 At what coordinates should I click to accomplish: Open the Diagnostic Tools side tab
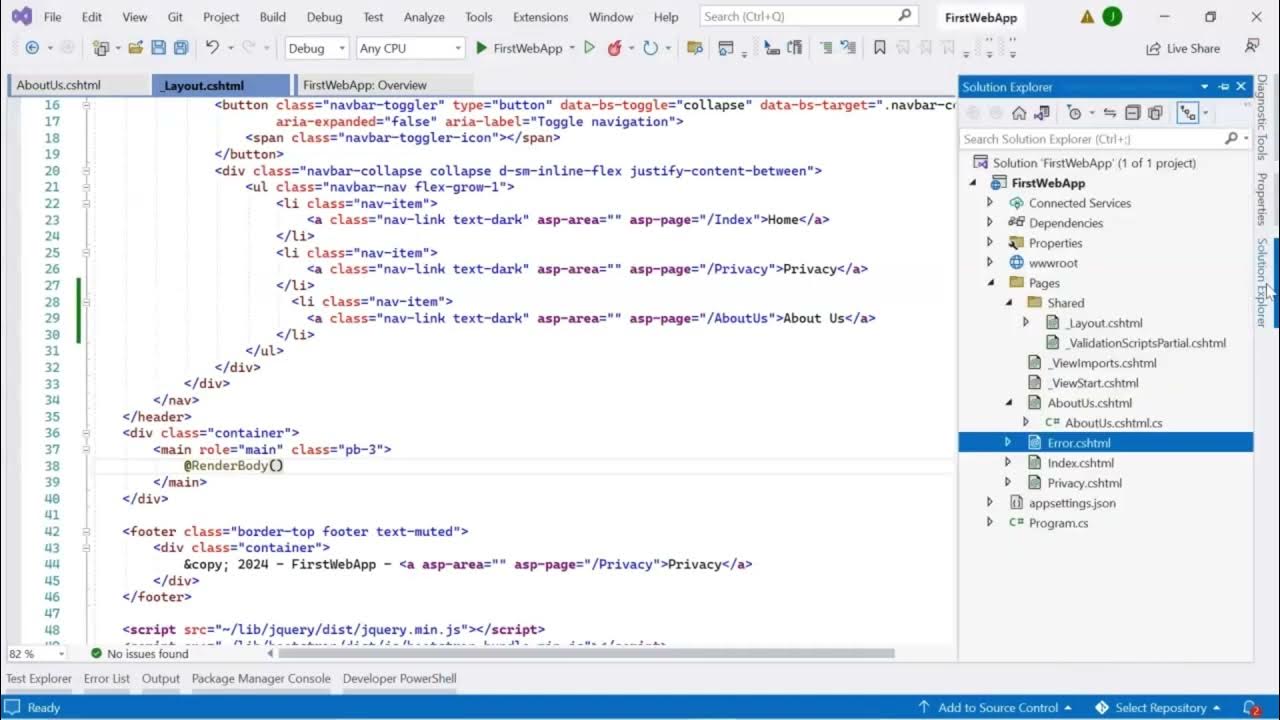1262,117
